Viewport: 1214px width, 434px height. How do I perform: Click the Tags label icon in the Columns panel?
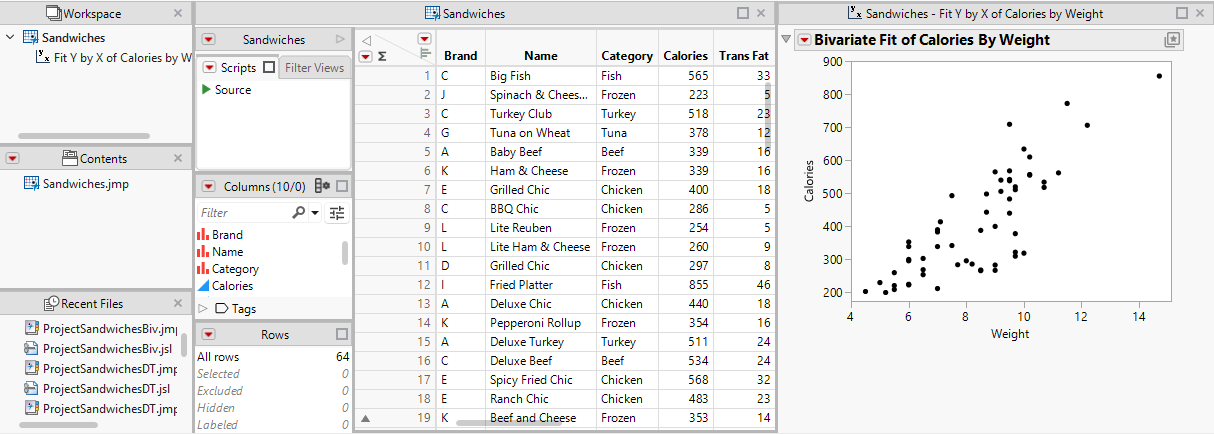point(222,309)
